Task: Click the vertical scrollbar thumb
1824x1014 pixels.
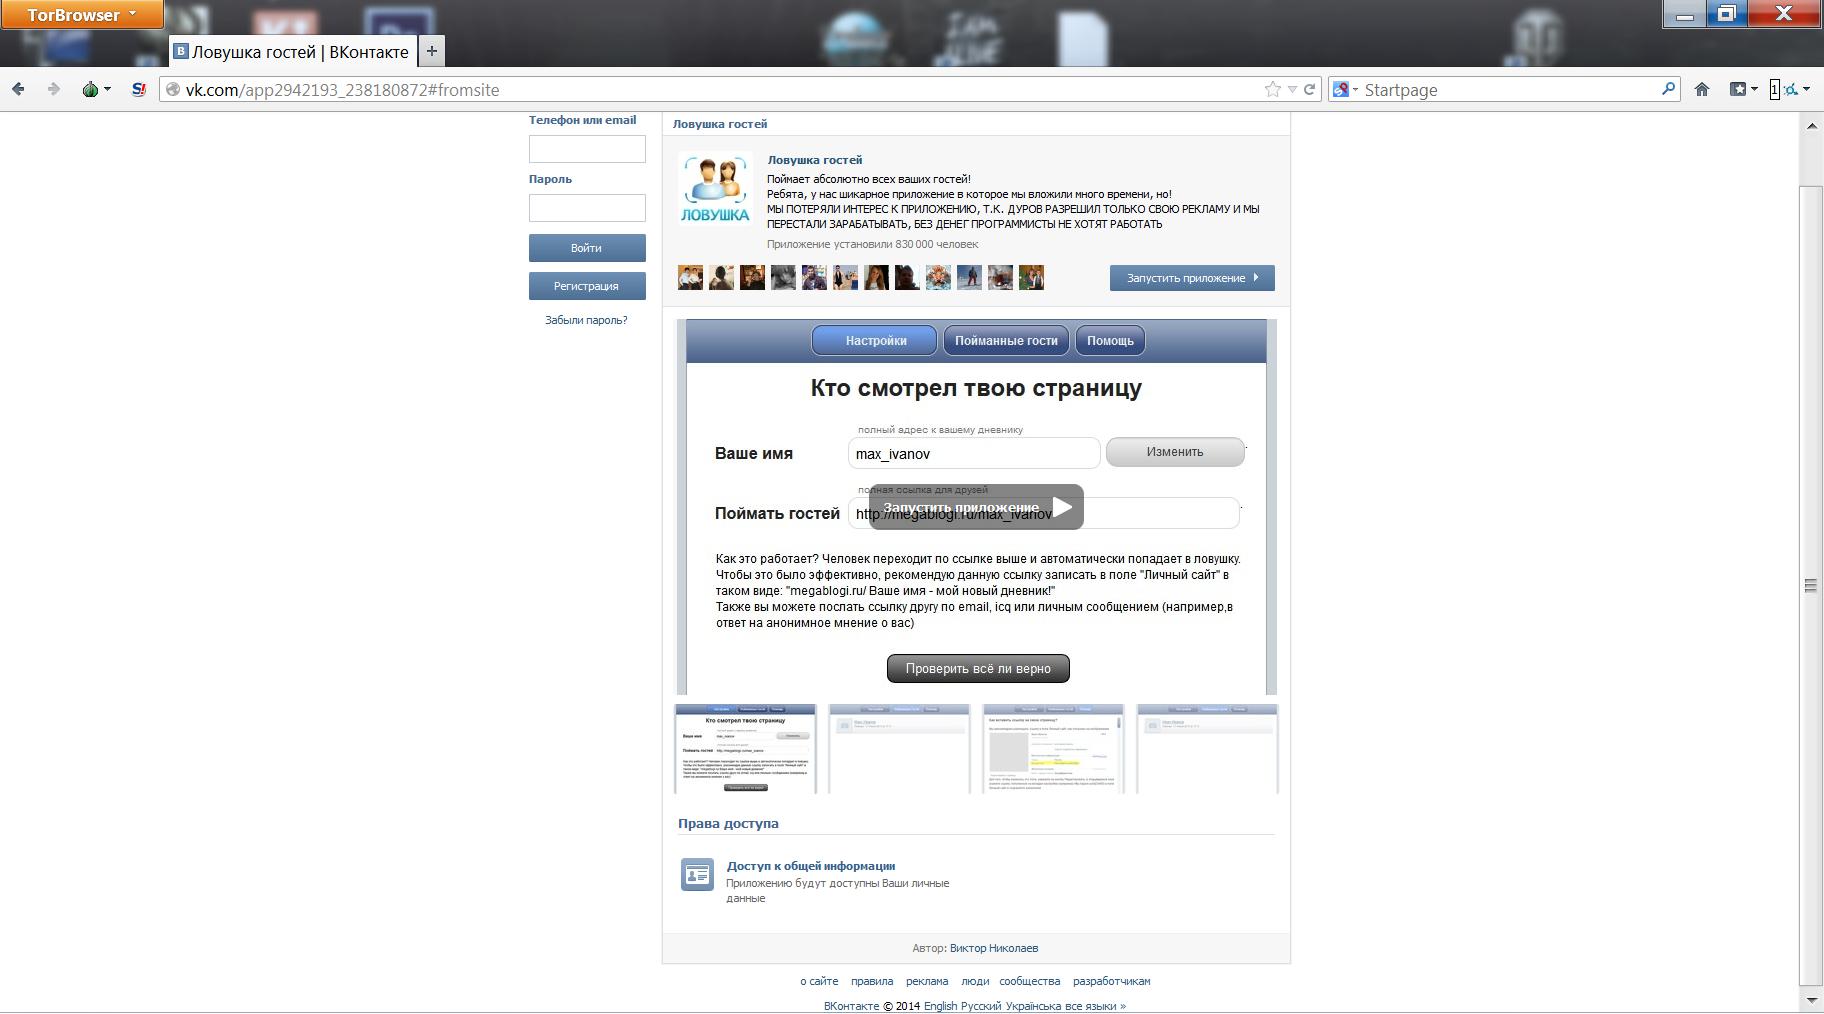Action: [x=1811, y=585]
